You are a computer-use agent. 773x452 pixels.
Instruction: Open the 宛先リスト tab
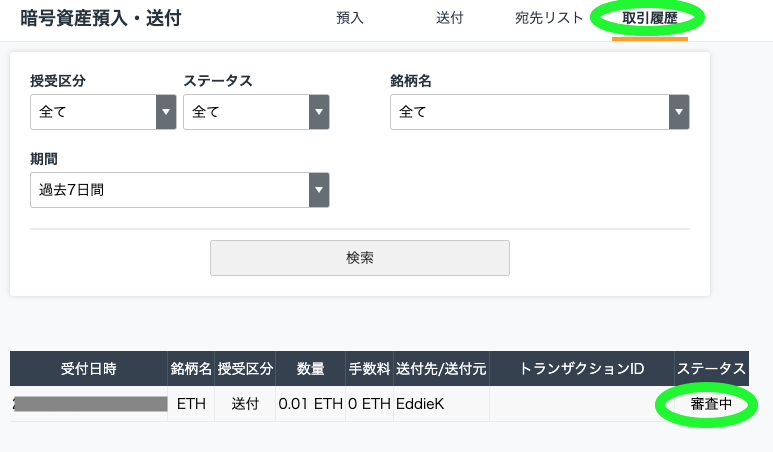[x=549, y=18]
